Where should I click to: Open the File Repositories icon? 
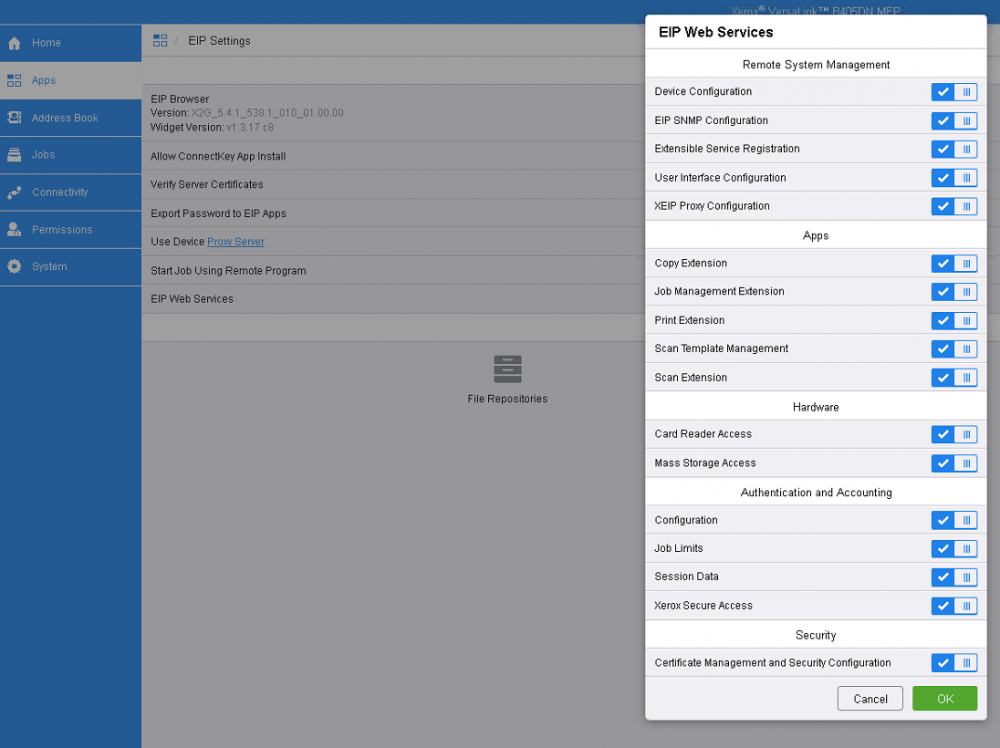pos(507,369)
